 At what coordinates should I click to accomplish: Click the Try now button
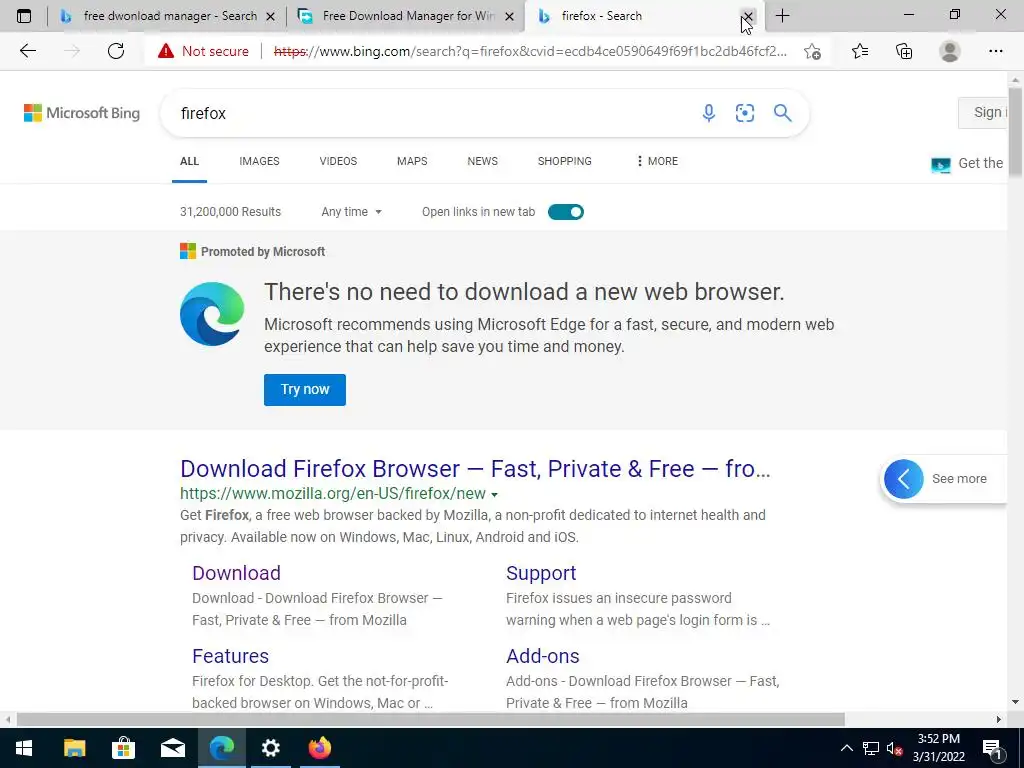tap(305, 390)
